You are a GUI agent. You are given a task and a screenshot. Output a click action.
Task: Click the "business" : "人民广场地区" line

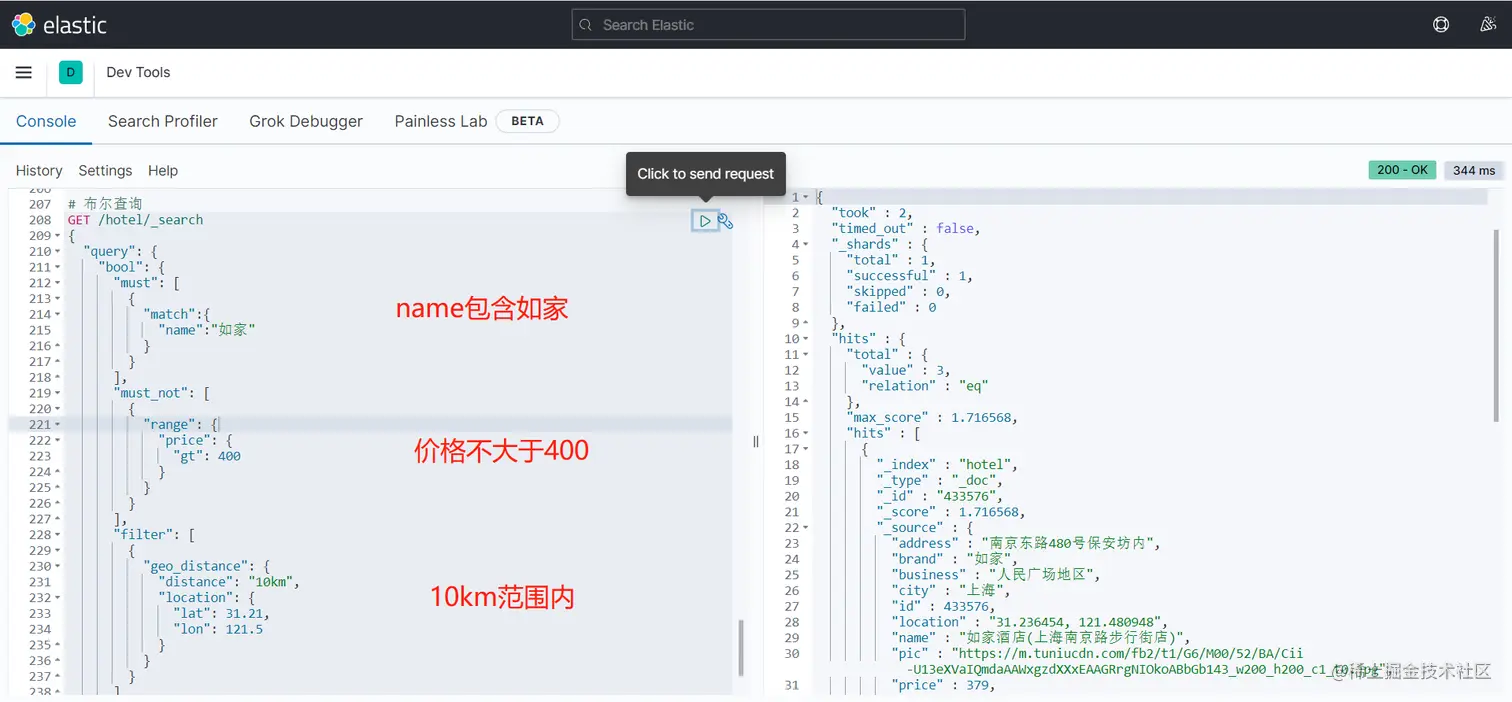pyautogui.click(x=996, y=575)
